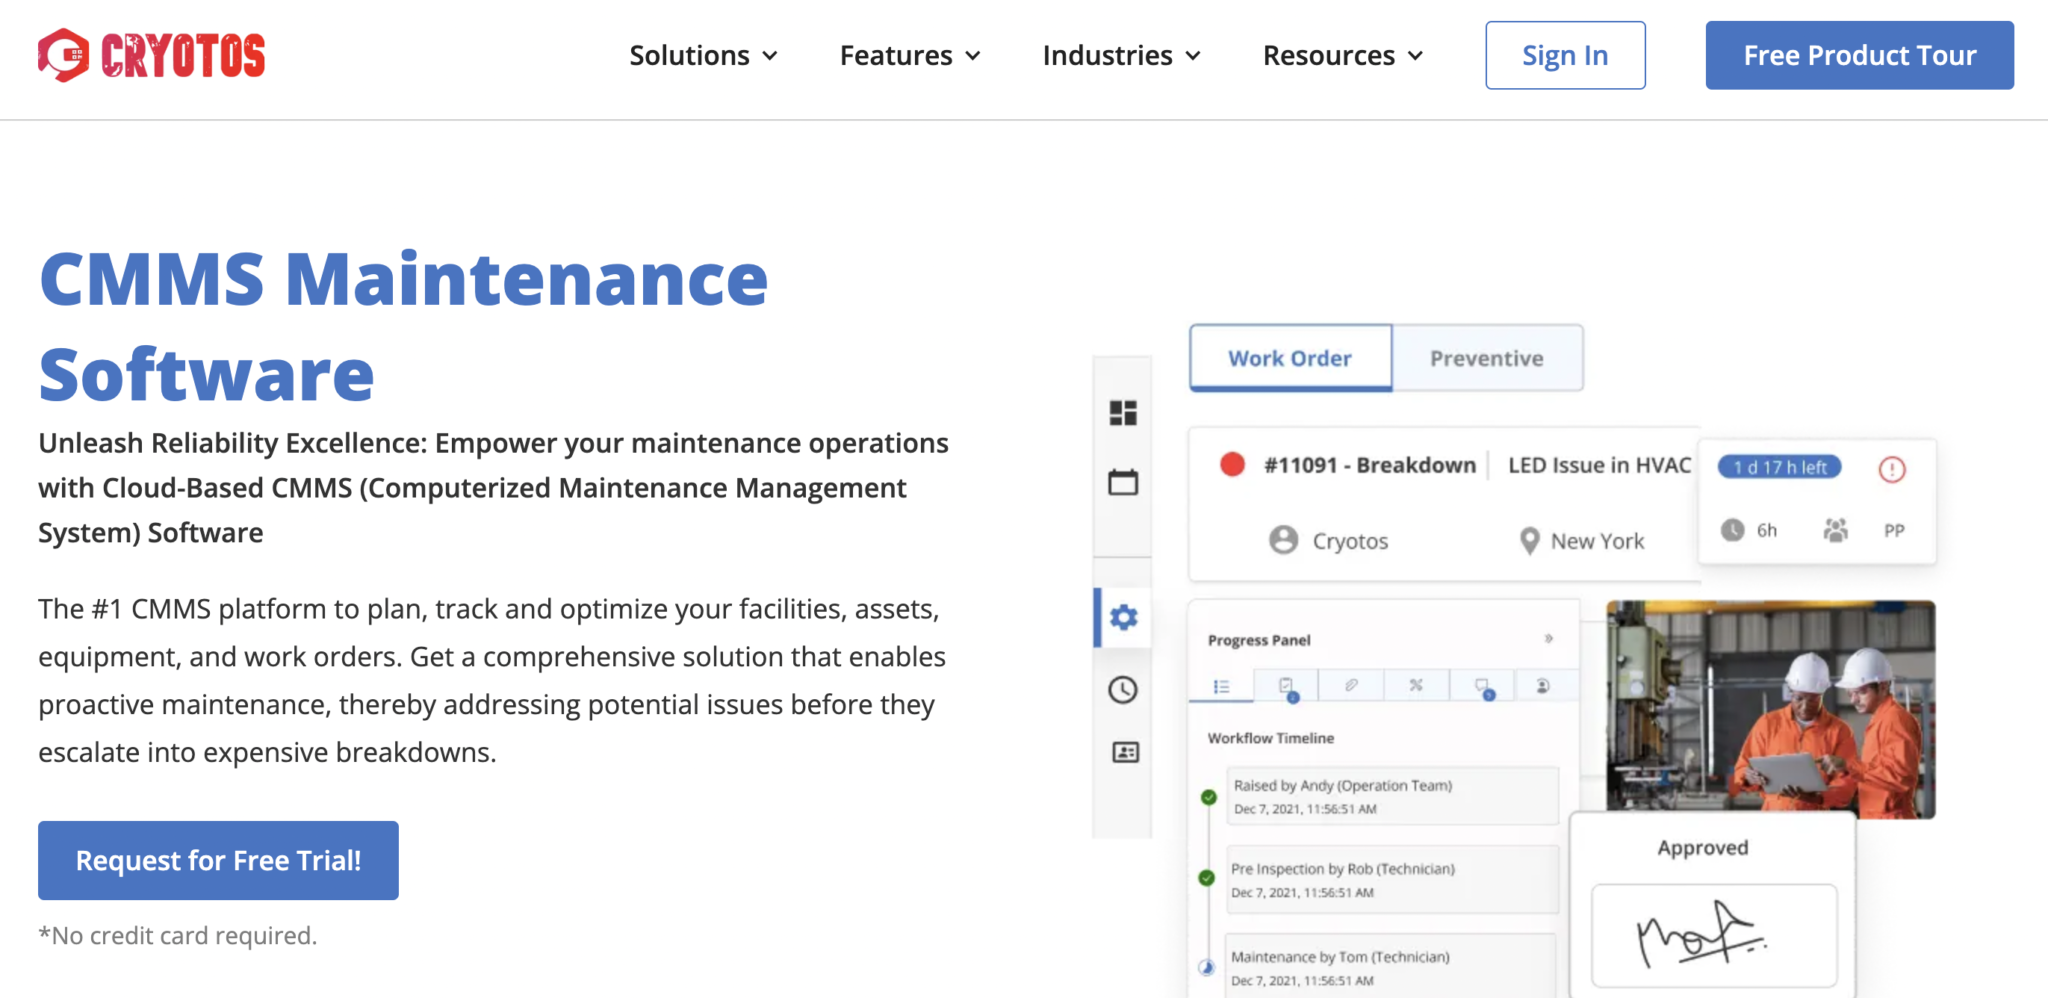The width and height of the screenshot is (2048, 998).
Task: Click the tools wrench icon in Progress Panel
Action: coord(1416,685)
